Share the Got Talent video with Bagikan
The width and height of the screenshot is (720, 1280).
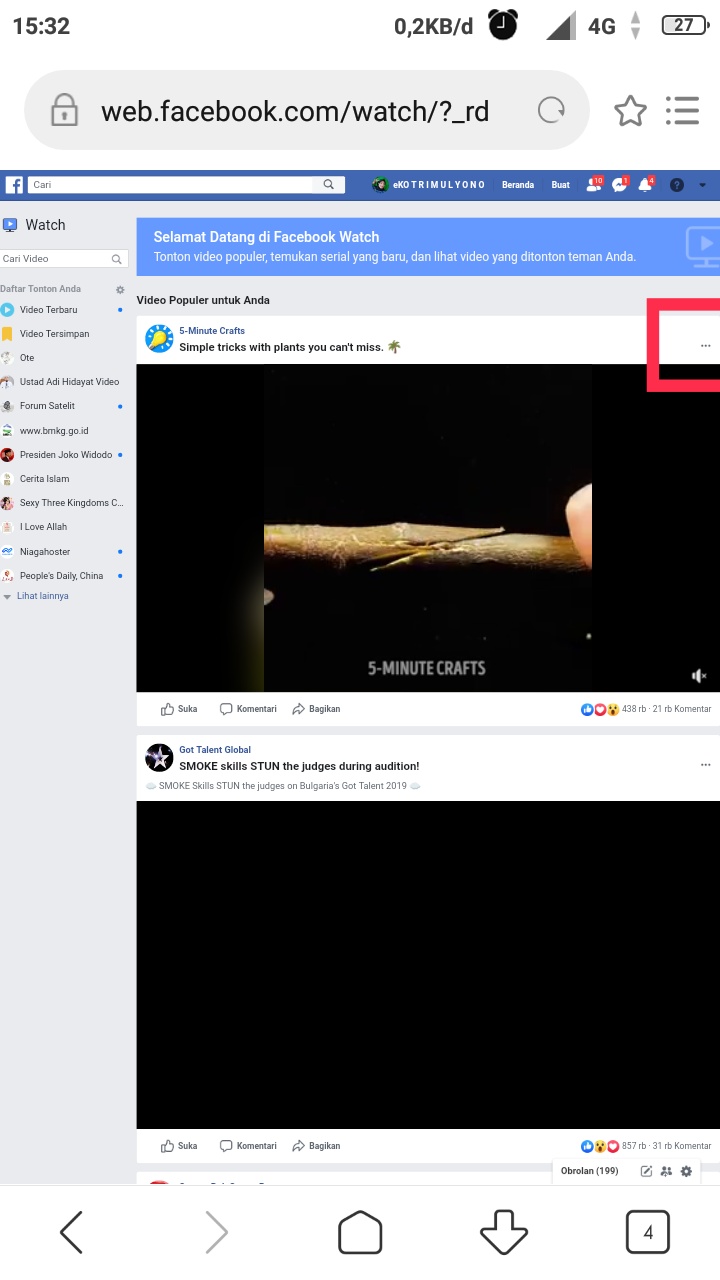click(x=316, y=1146)
